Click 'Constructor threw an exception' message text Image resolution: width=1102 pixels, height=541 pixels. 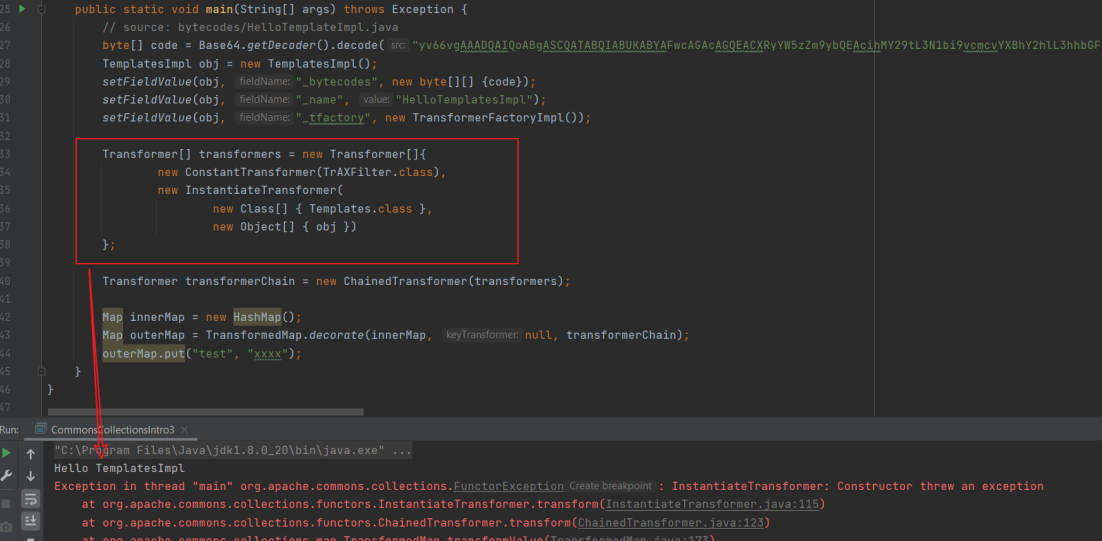point(940,486)
